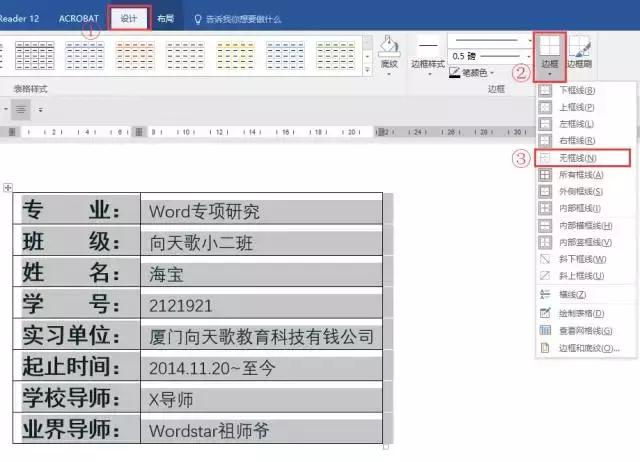This screenshot has width=640, height=462.
Task: Click the 边框 borders grid icon
Action: tap(550, 46)
